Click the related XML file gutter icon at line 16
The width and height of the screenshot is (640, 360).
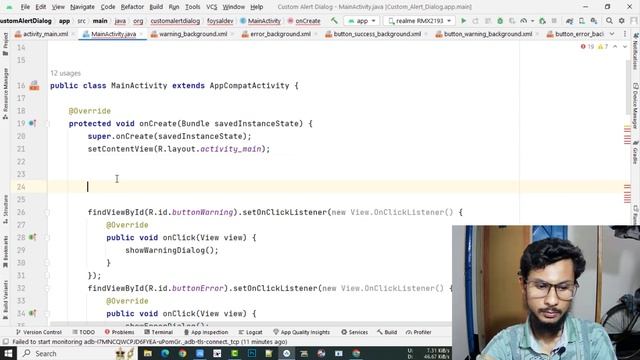point(34,86)
